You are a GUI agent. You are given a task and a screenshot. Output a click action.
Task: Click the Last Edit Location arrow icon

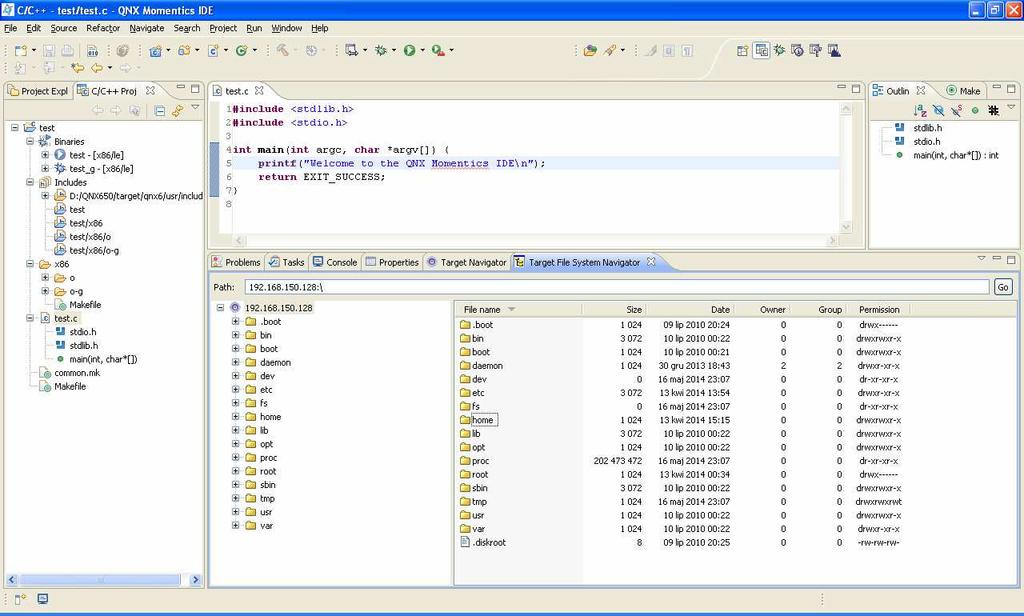(78, 67)
